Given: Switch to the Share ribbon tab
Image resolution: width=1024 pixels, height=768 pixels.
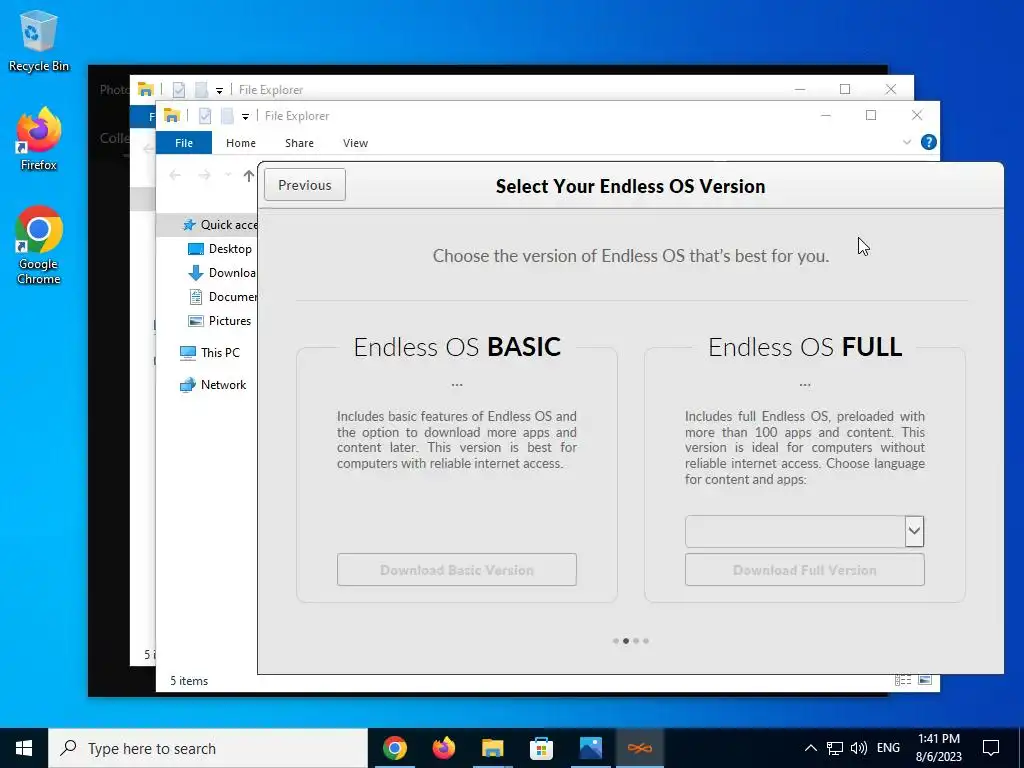Looking at the screenshot, I should point(299,142).
